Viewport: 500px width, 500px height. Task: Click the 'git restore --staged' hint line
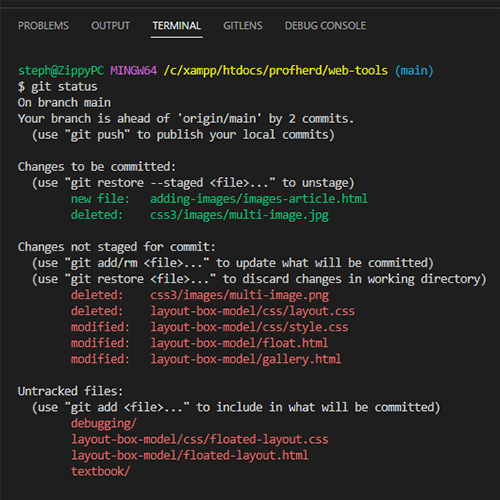(x=193, y=183)
